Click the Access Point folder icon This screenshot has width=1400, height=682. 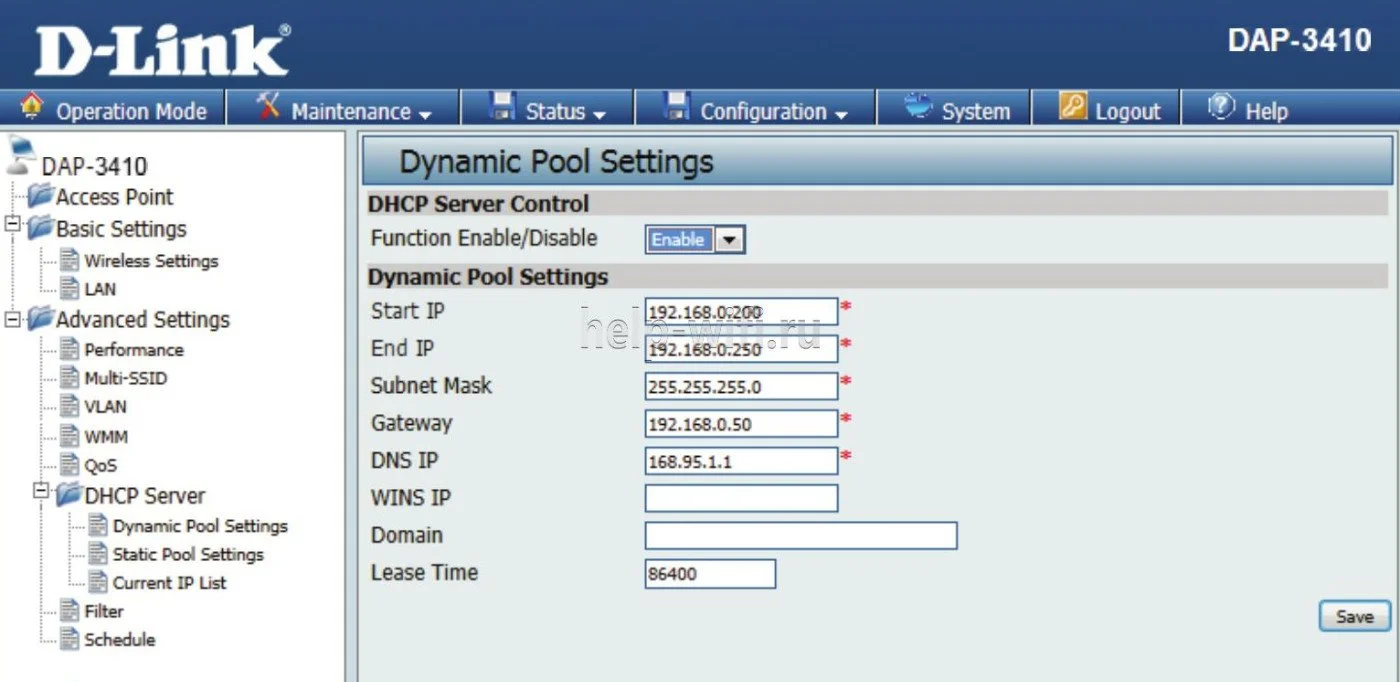41,196
